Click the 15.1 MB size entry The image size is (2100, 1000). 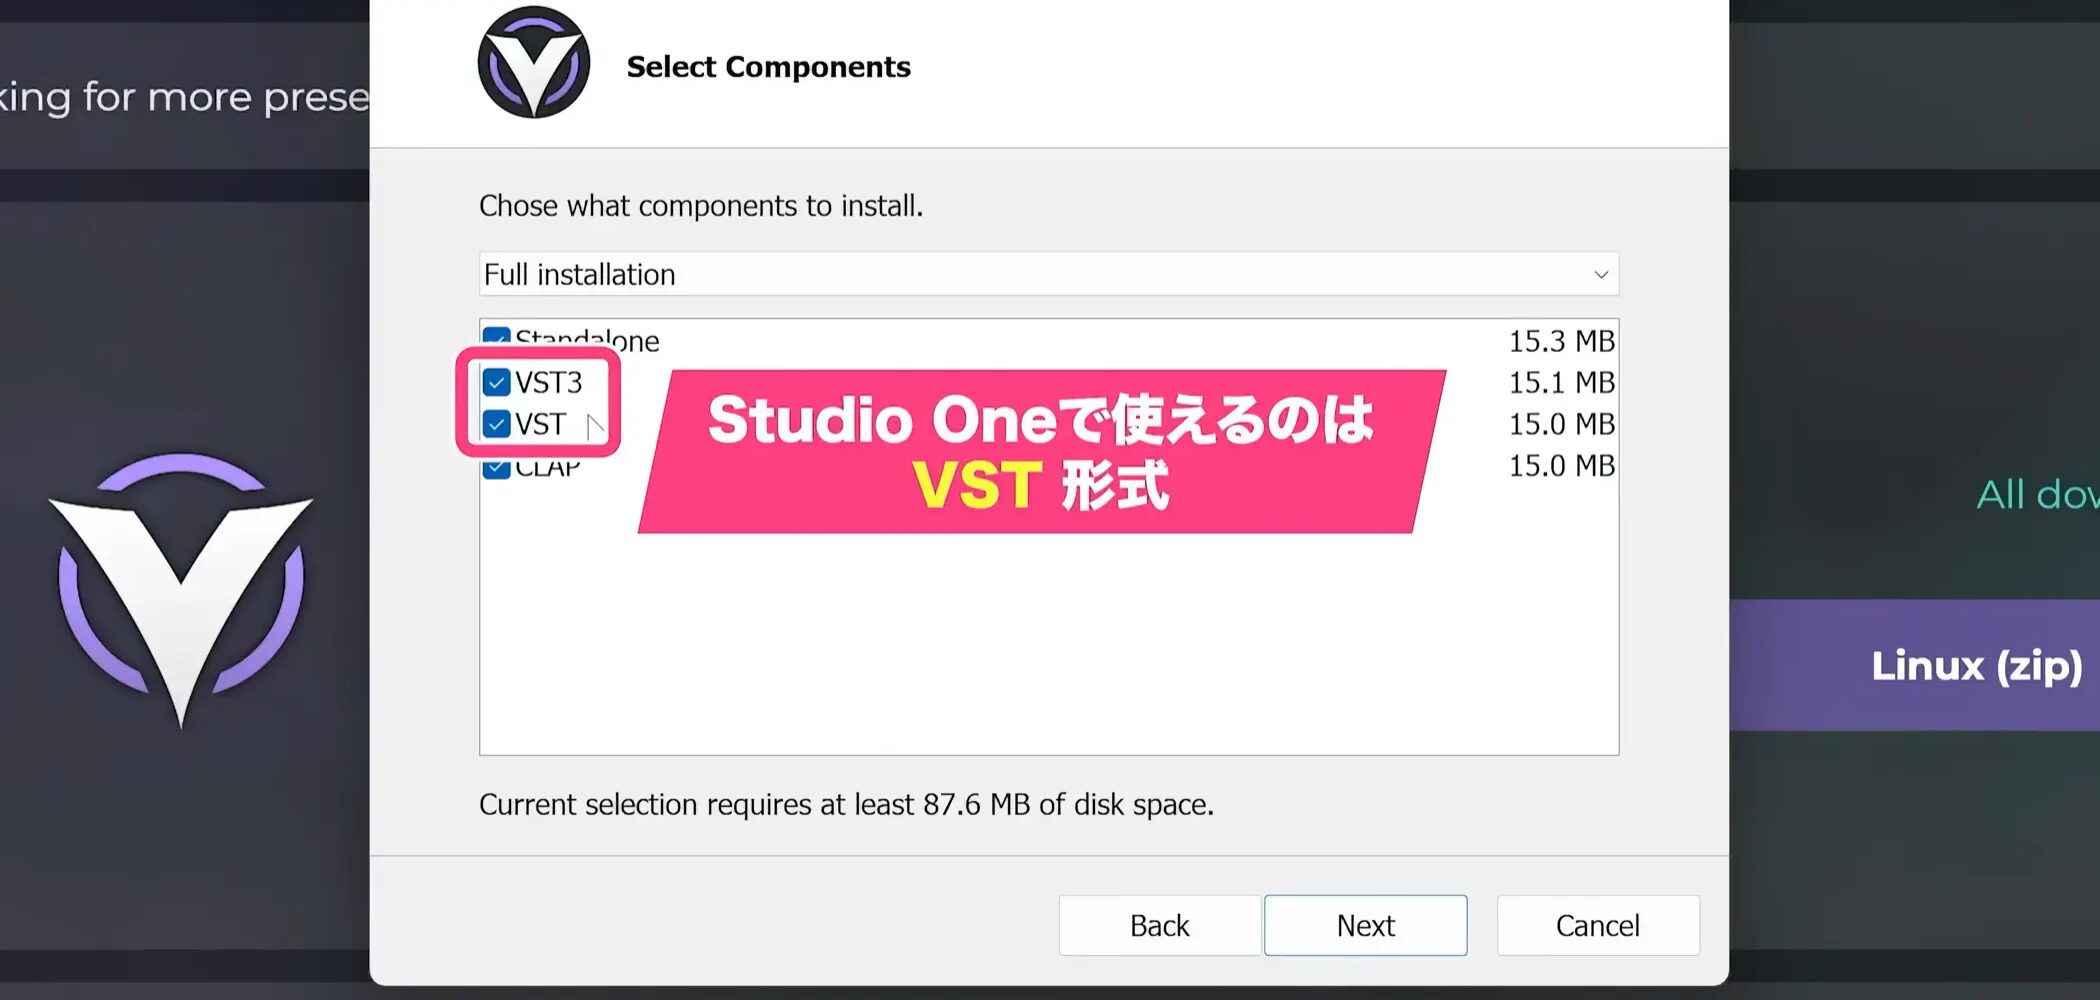pos(1561,382)
